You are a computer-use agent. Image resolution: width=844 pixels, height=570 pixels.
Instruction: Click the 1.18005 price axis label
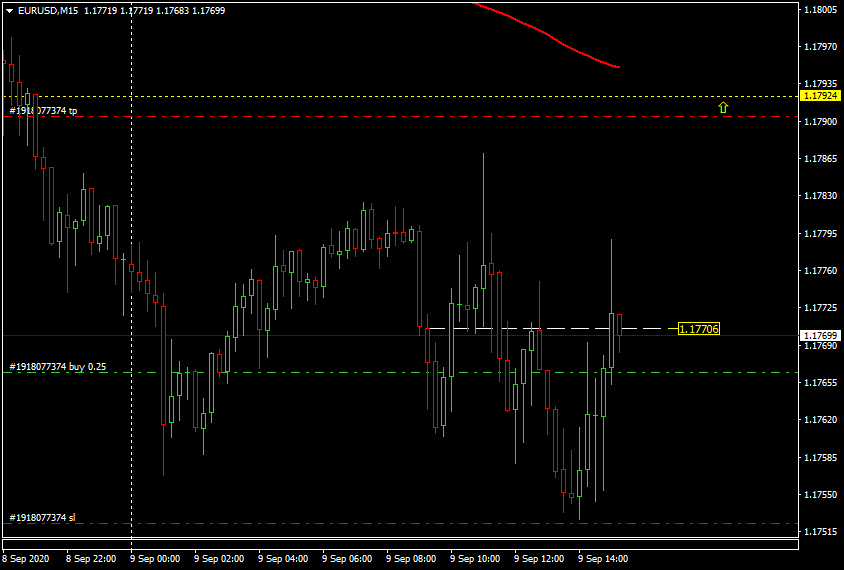click(x=820, y=10)
